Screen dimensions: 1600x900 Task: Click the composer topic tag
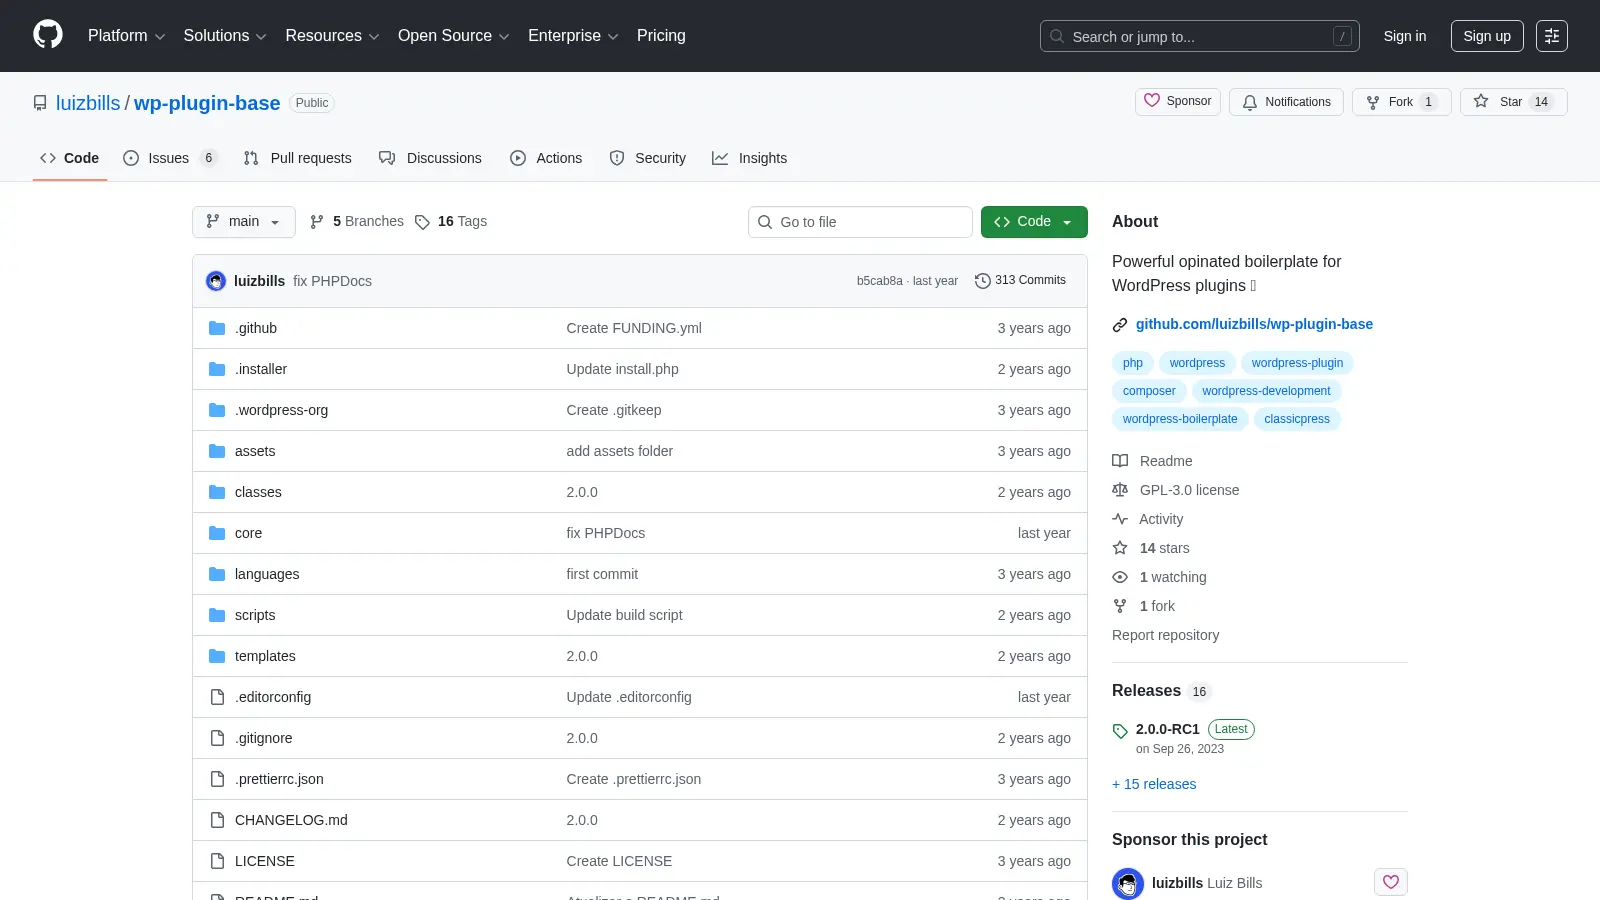coord(1149,391)
